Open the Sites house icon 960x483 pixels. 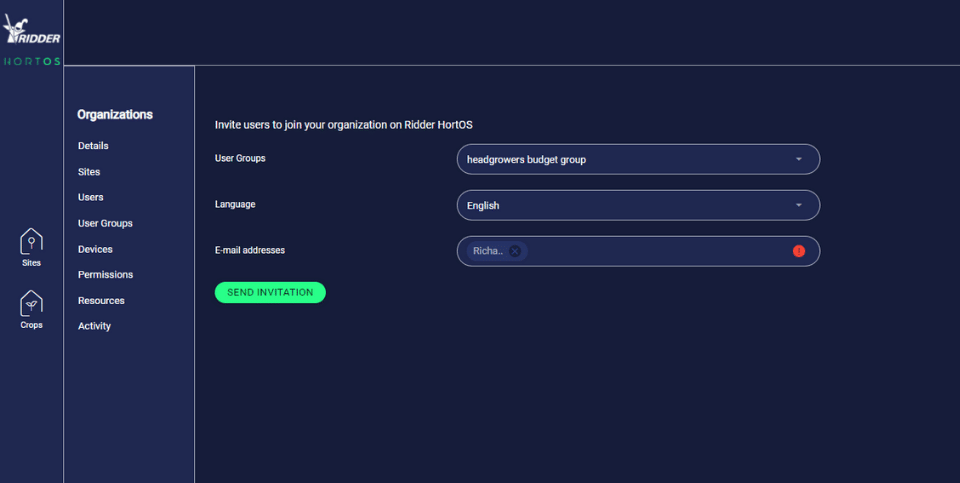(x=31, y=242)
